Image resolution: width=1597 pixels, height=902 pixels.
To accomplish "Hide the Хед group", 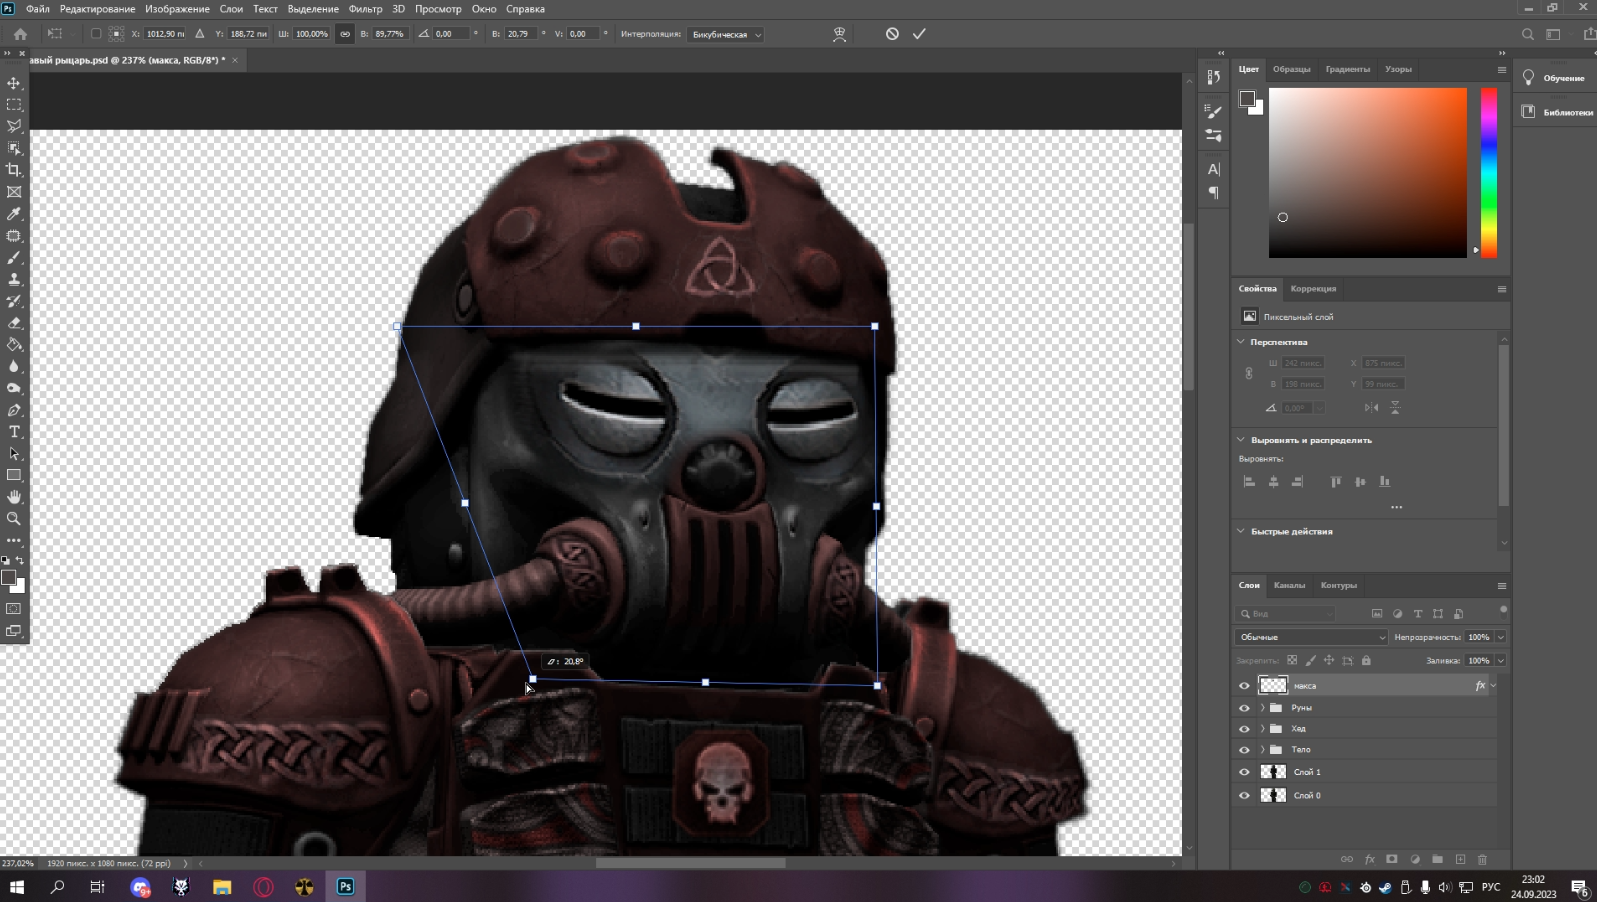I will pyautogui.click(x=1244, y=729).
